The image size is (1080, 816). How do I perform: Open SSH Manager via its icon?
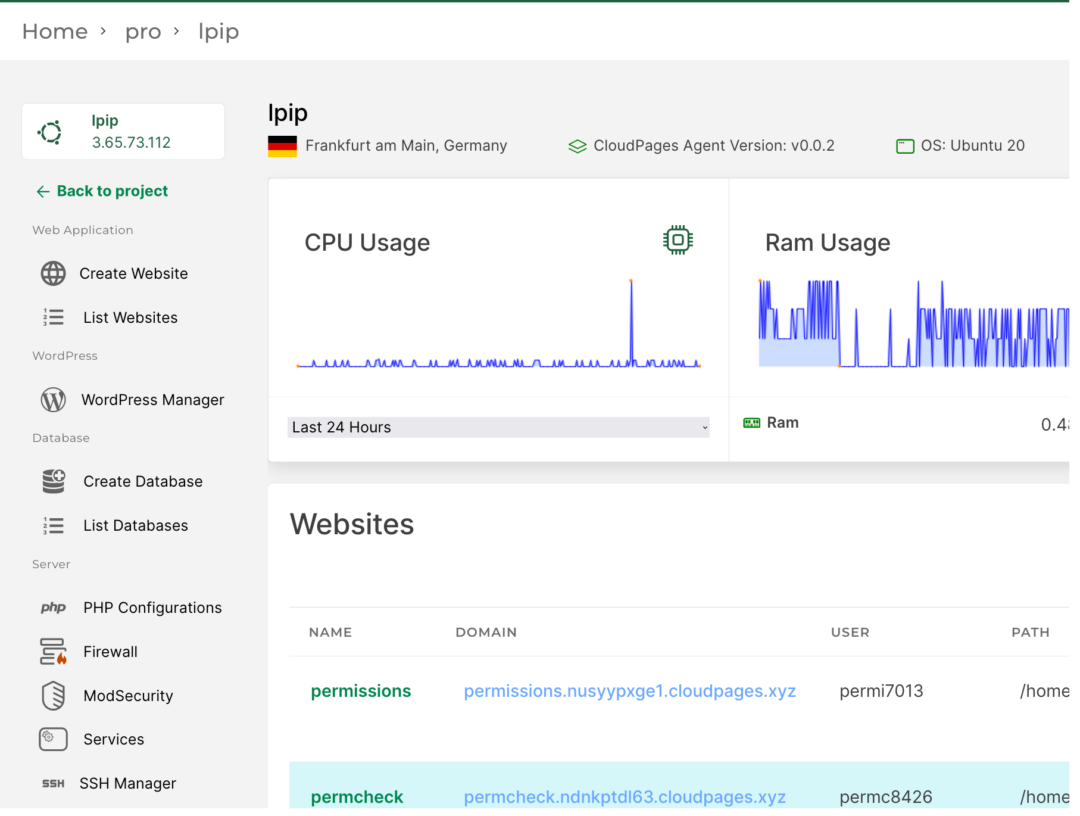click(53, 783)
